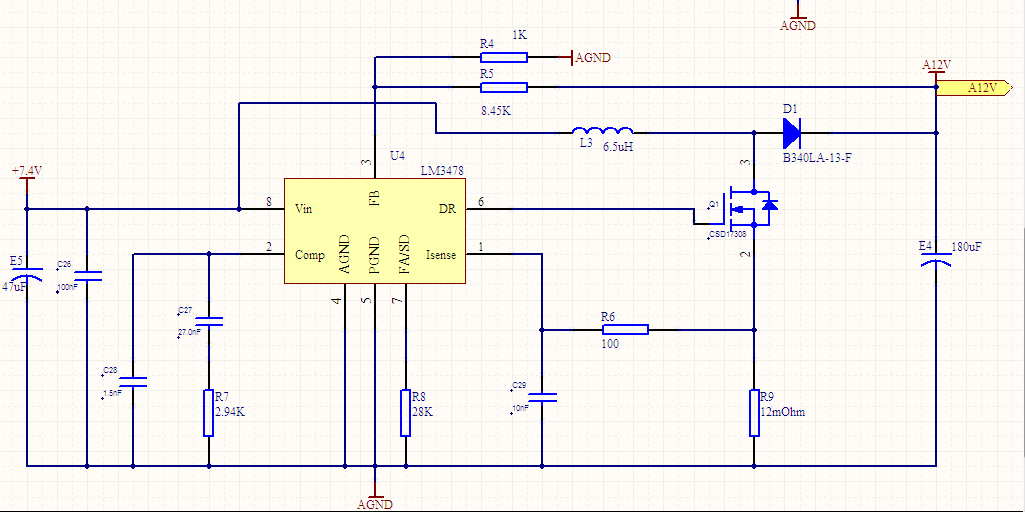Select the R5 resistor symbol

pos(503,87)
